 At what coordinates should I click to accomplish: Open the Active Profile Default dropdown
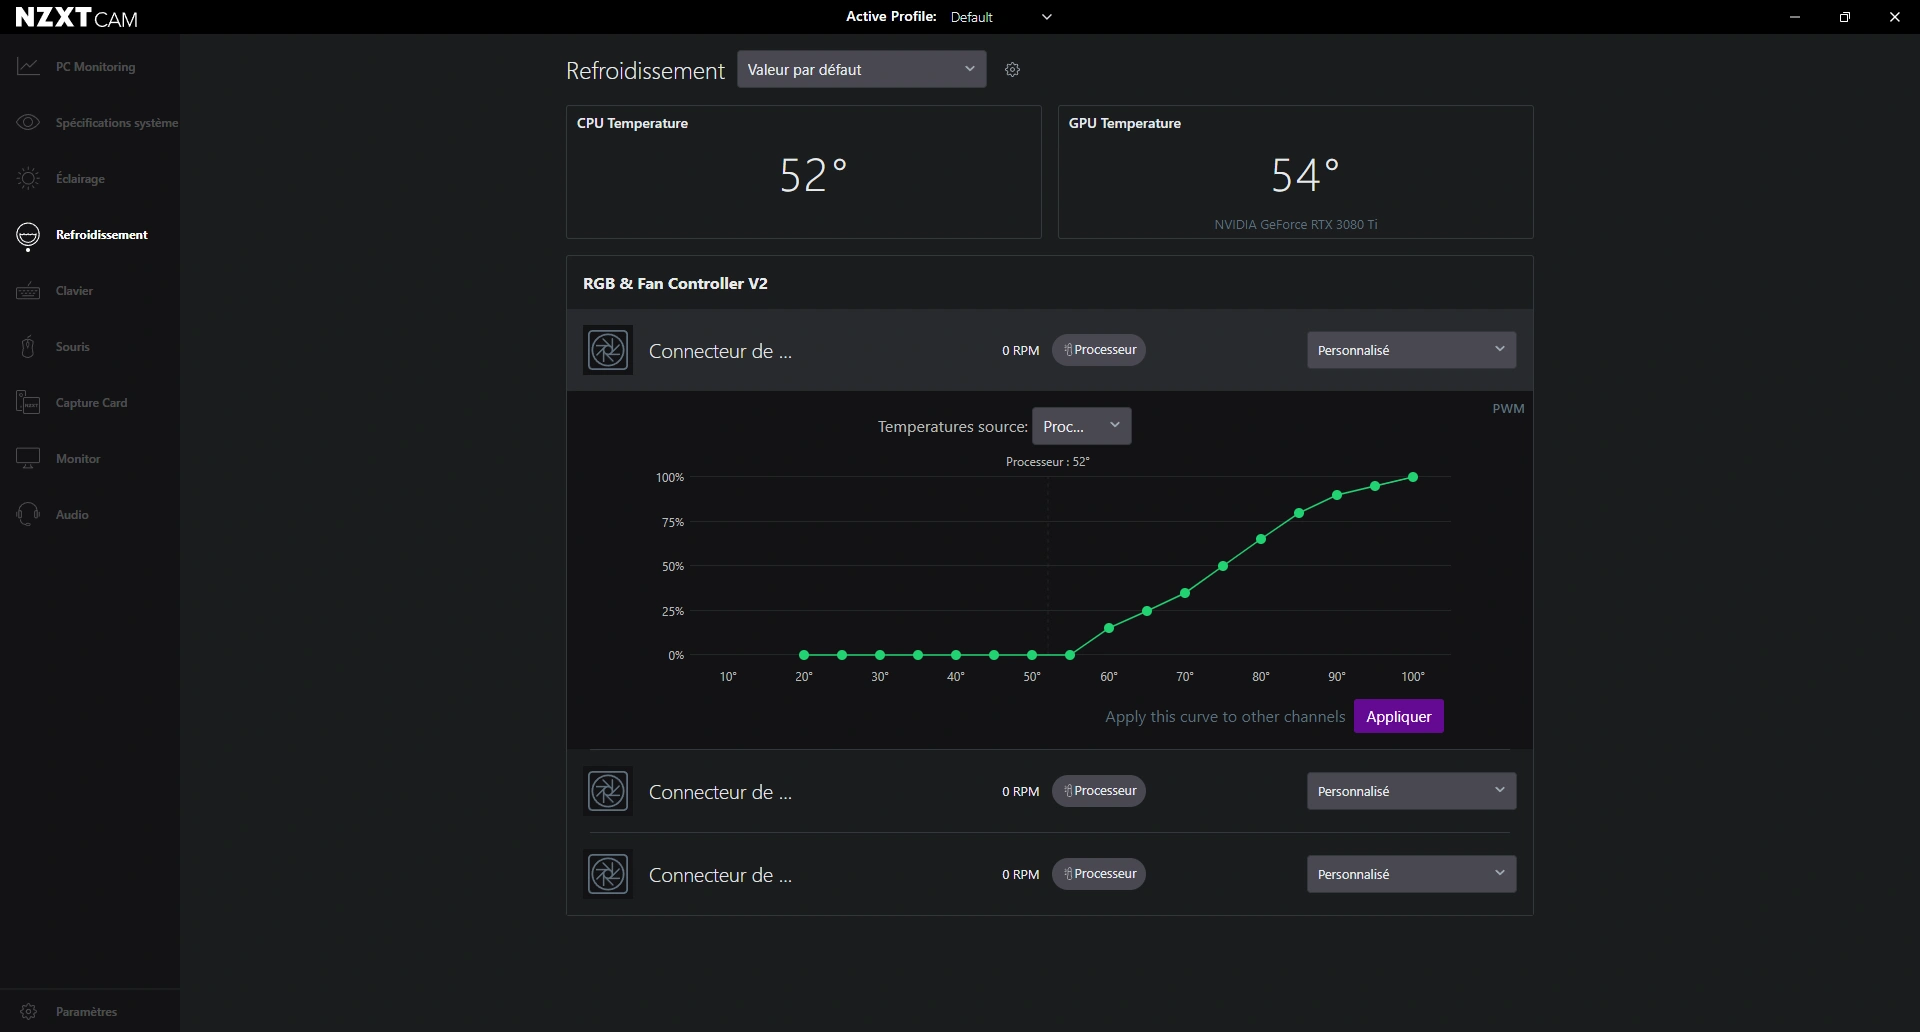[x=1001, y=17]
